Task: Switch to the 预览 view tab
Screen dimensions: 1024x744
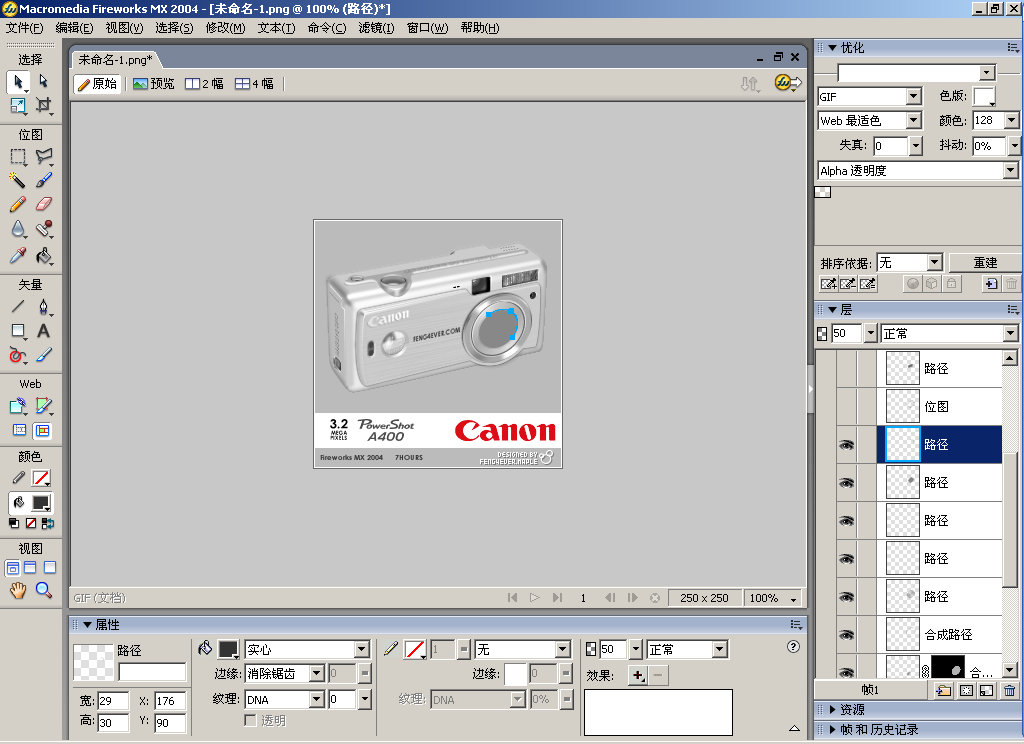Action: click(x=153, y=84)
